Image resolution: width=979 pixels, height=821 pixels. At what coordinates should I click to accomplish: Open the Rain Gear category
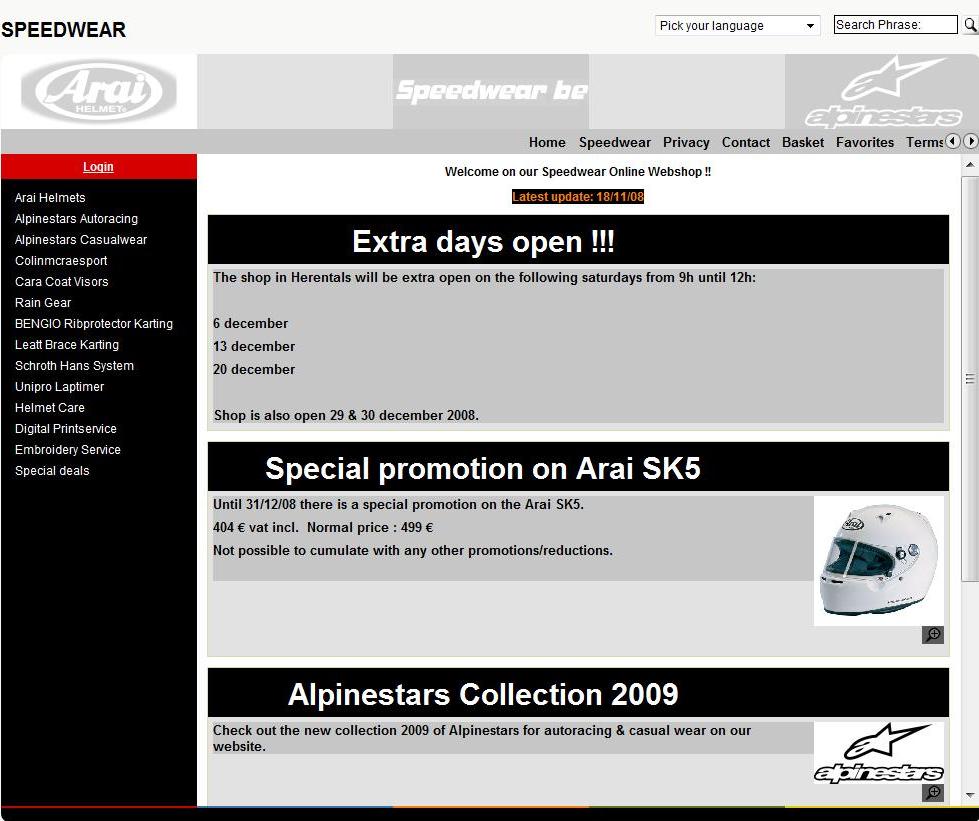42,303
